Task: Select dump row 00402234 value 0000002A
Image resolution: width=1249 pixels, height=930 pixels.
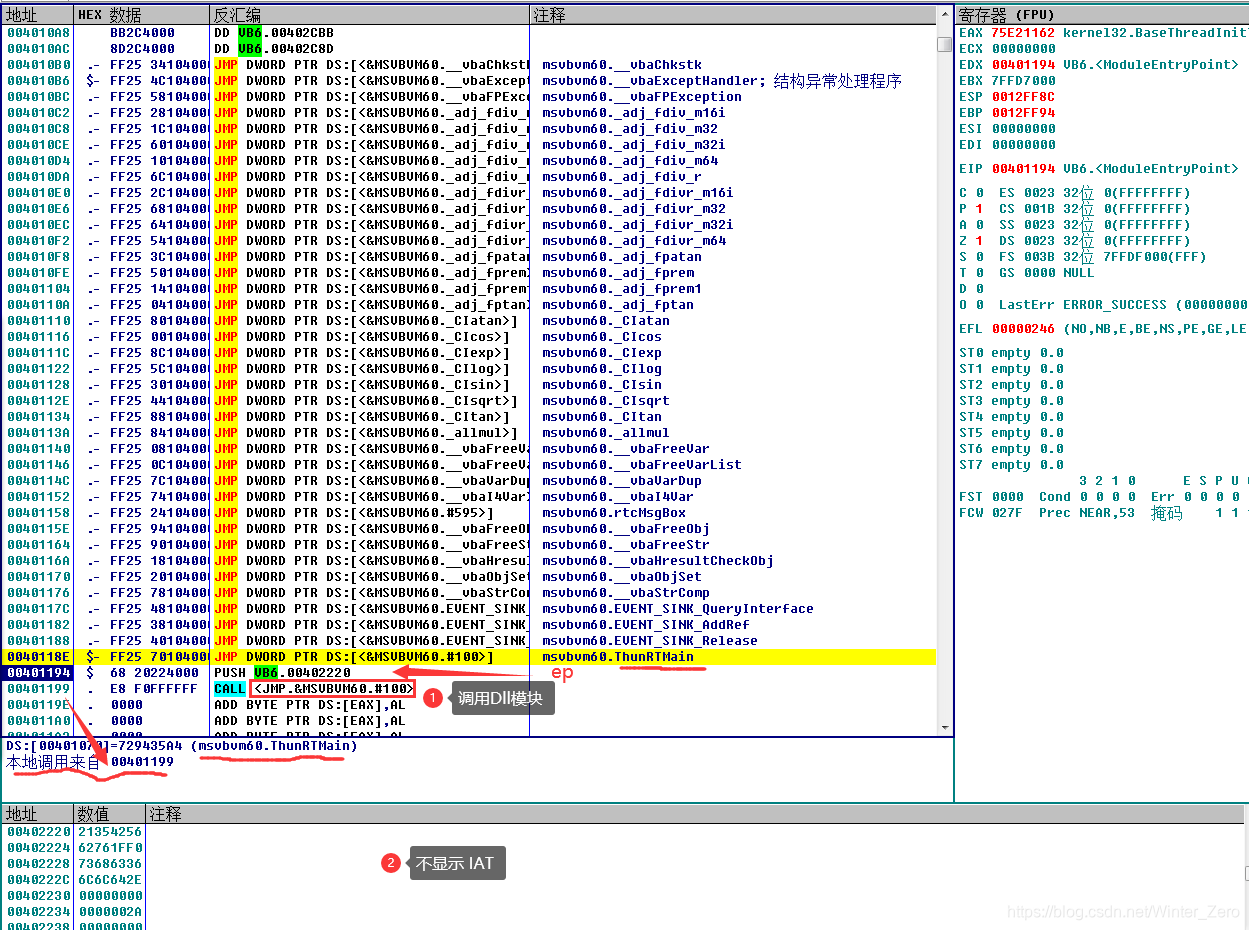Action: pos(110,912)
